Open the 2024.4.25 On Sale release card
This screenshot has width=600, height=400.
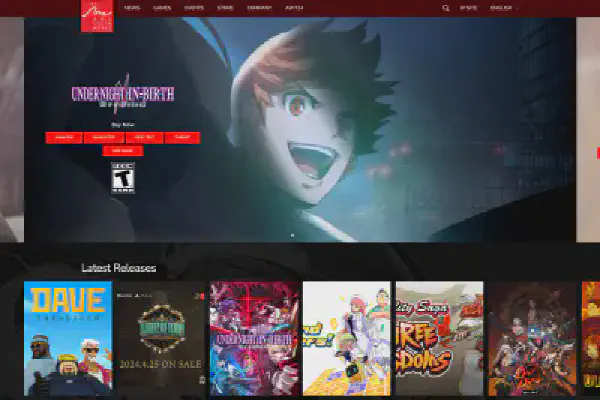click(x=161, y=338)
